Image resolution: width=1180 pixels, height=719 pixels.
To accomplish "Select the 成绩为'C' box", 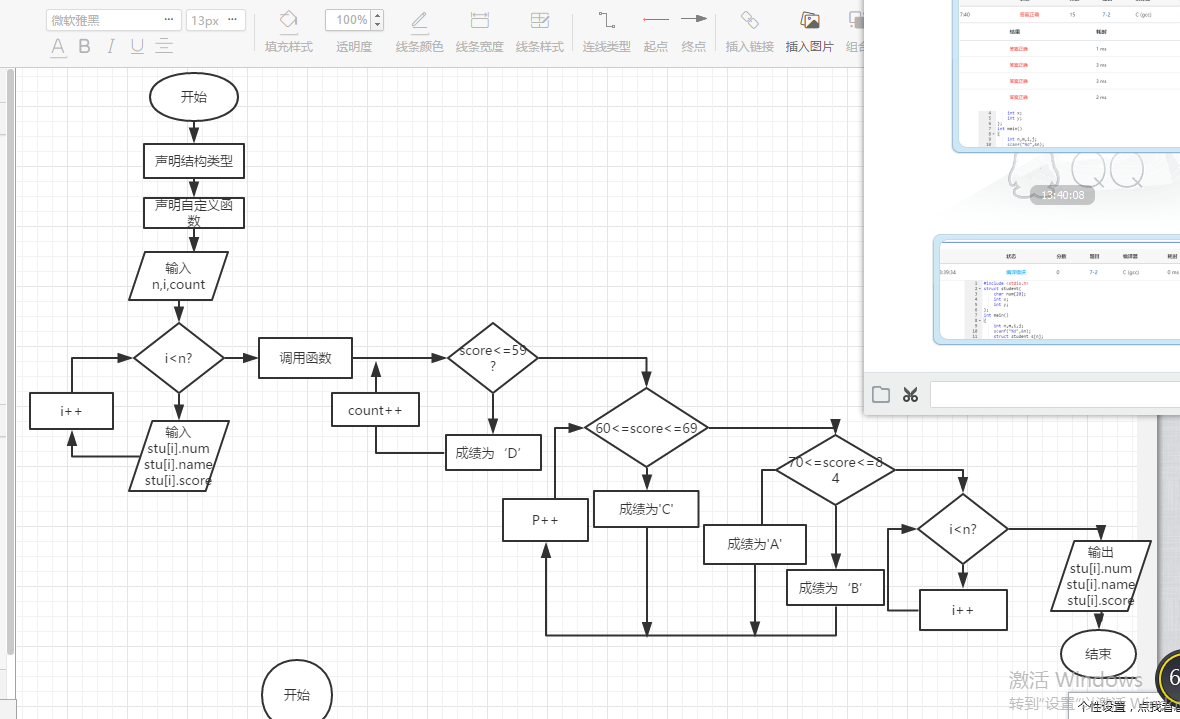I will coord(646,509).
